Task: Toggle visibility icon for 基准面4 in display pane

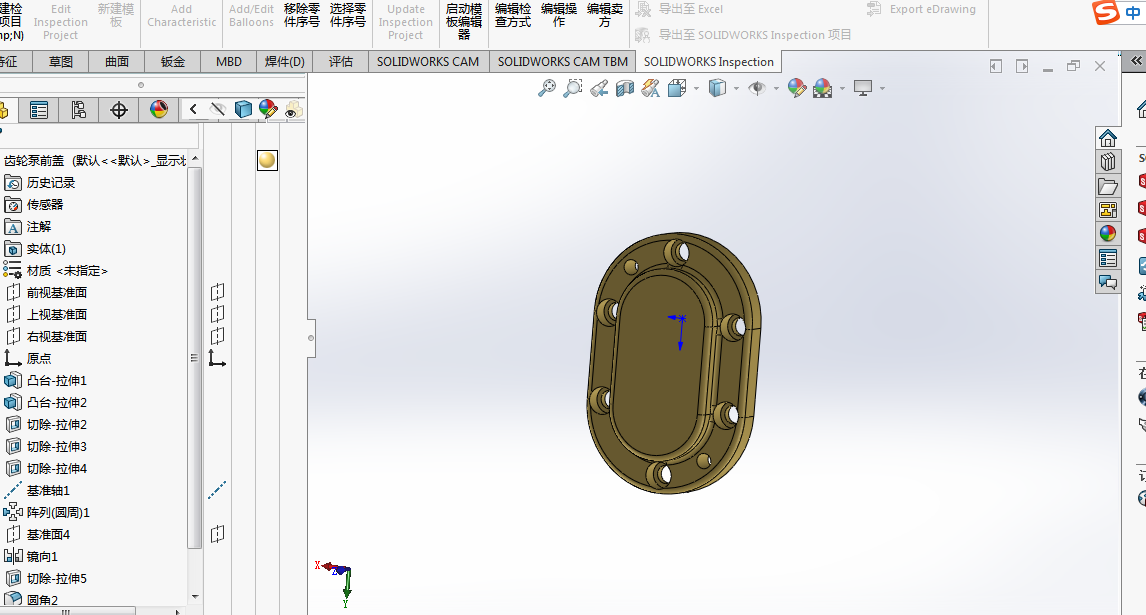Action: 217,534
